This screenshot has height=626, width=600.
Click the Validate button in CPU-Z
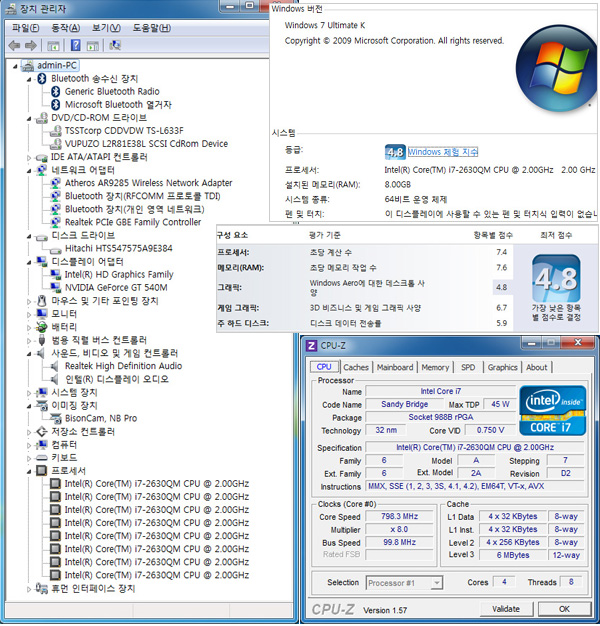(506, 609)
